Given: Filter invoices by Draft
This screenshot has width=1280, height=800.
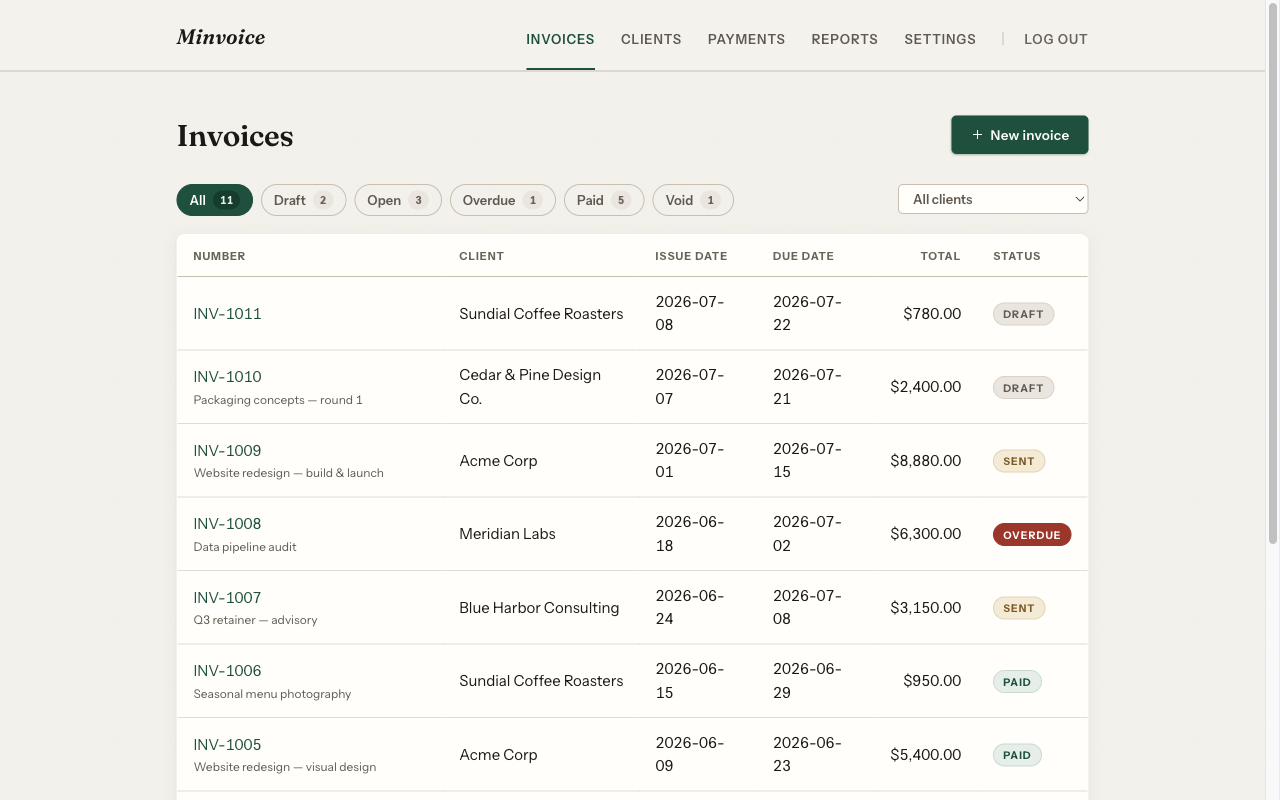Looking at the screenshot, I should click(303, 200).
